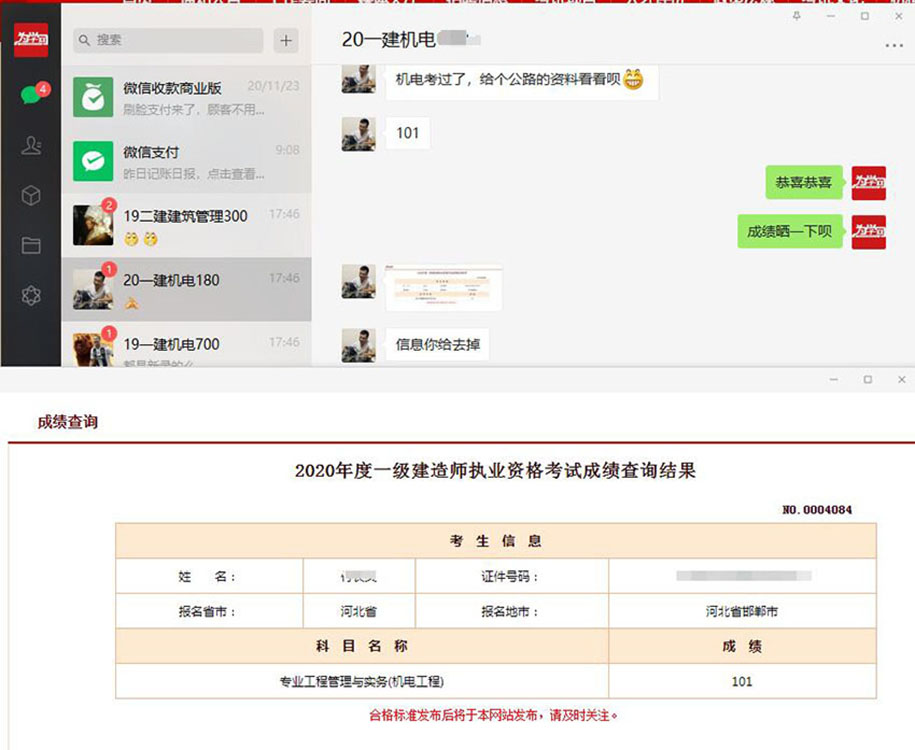Click the profile avatar in sidebar

coord(31,40)
